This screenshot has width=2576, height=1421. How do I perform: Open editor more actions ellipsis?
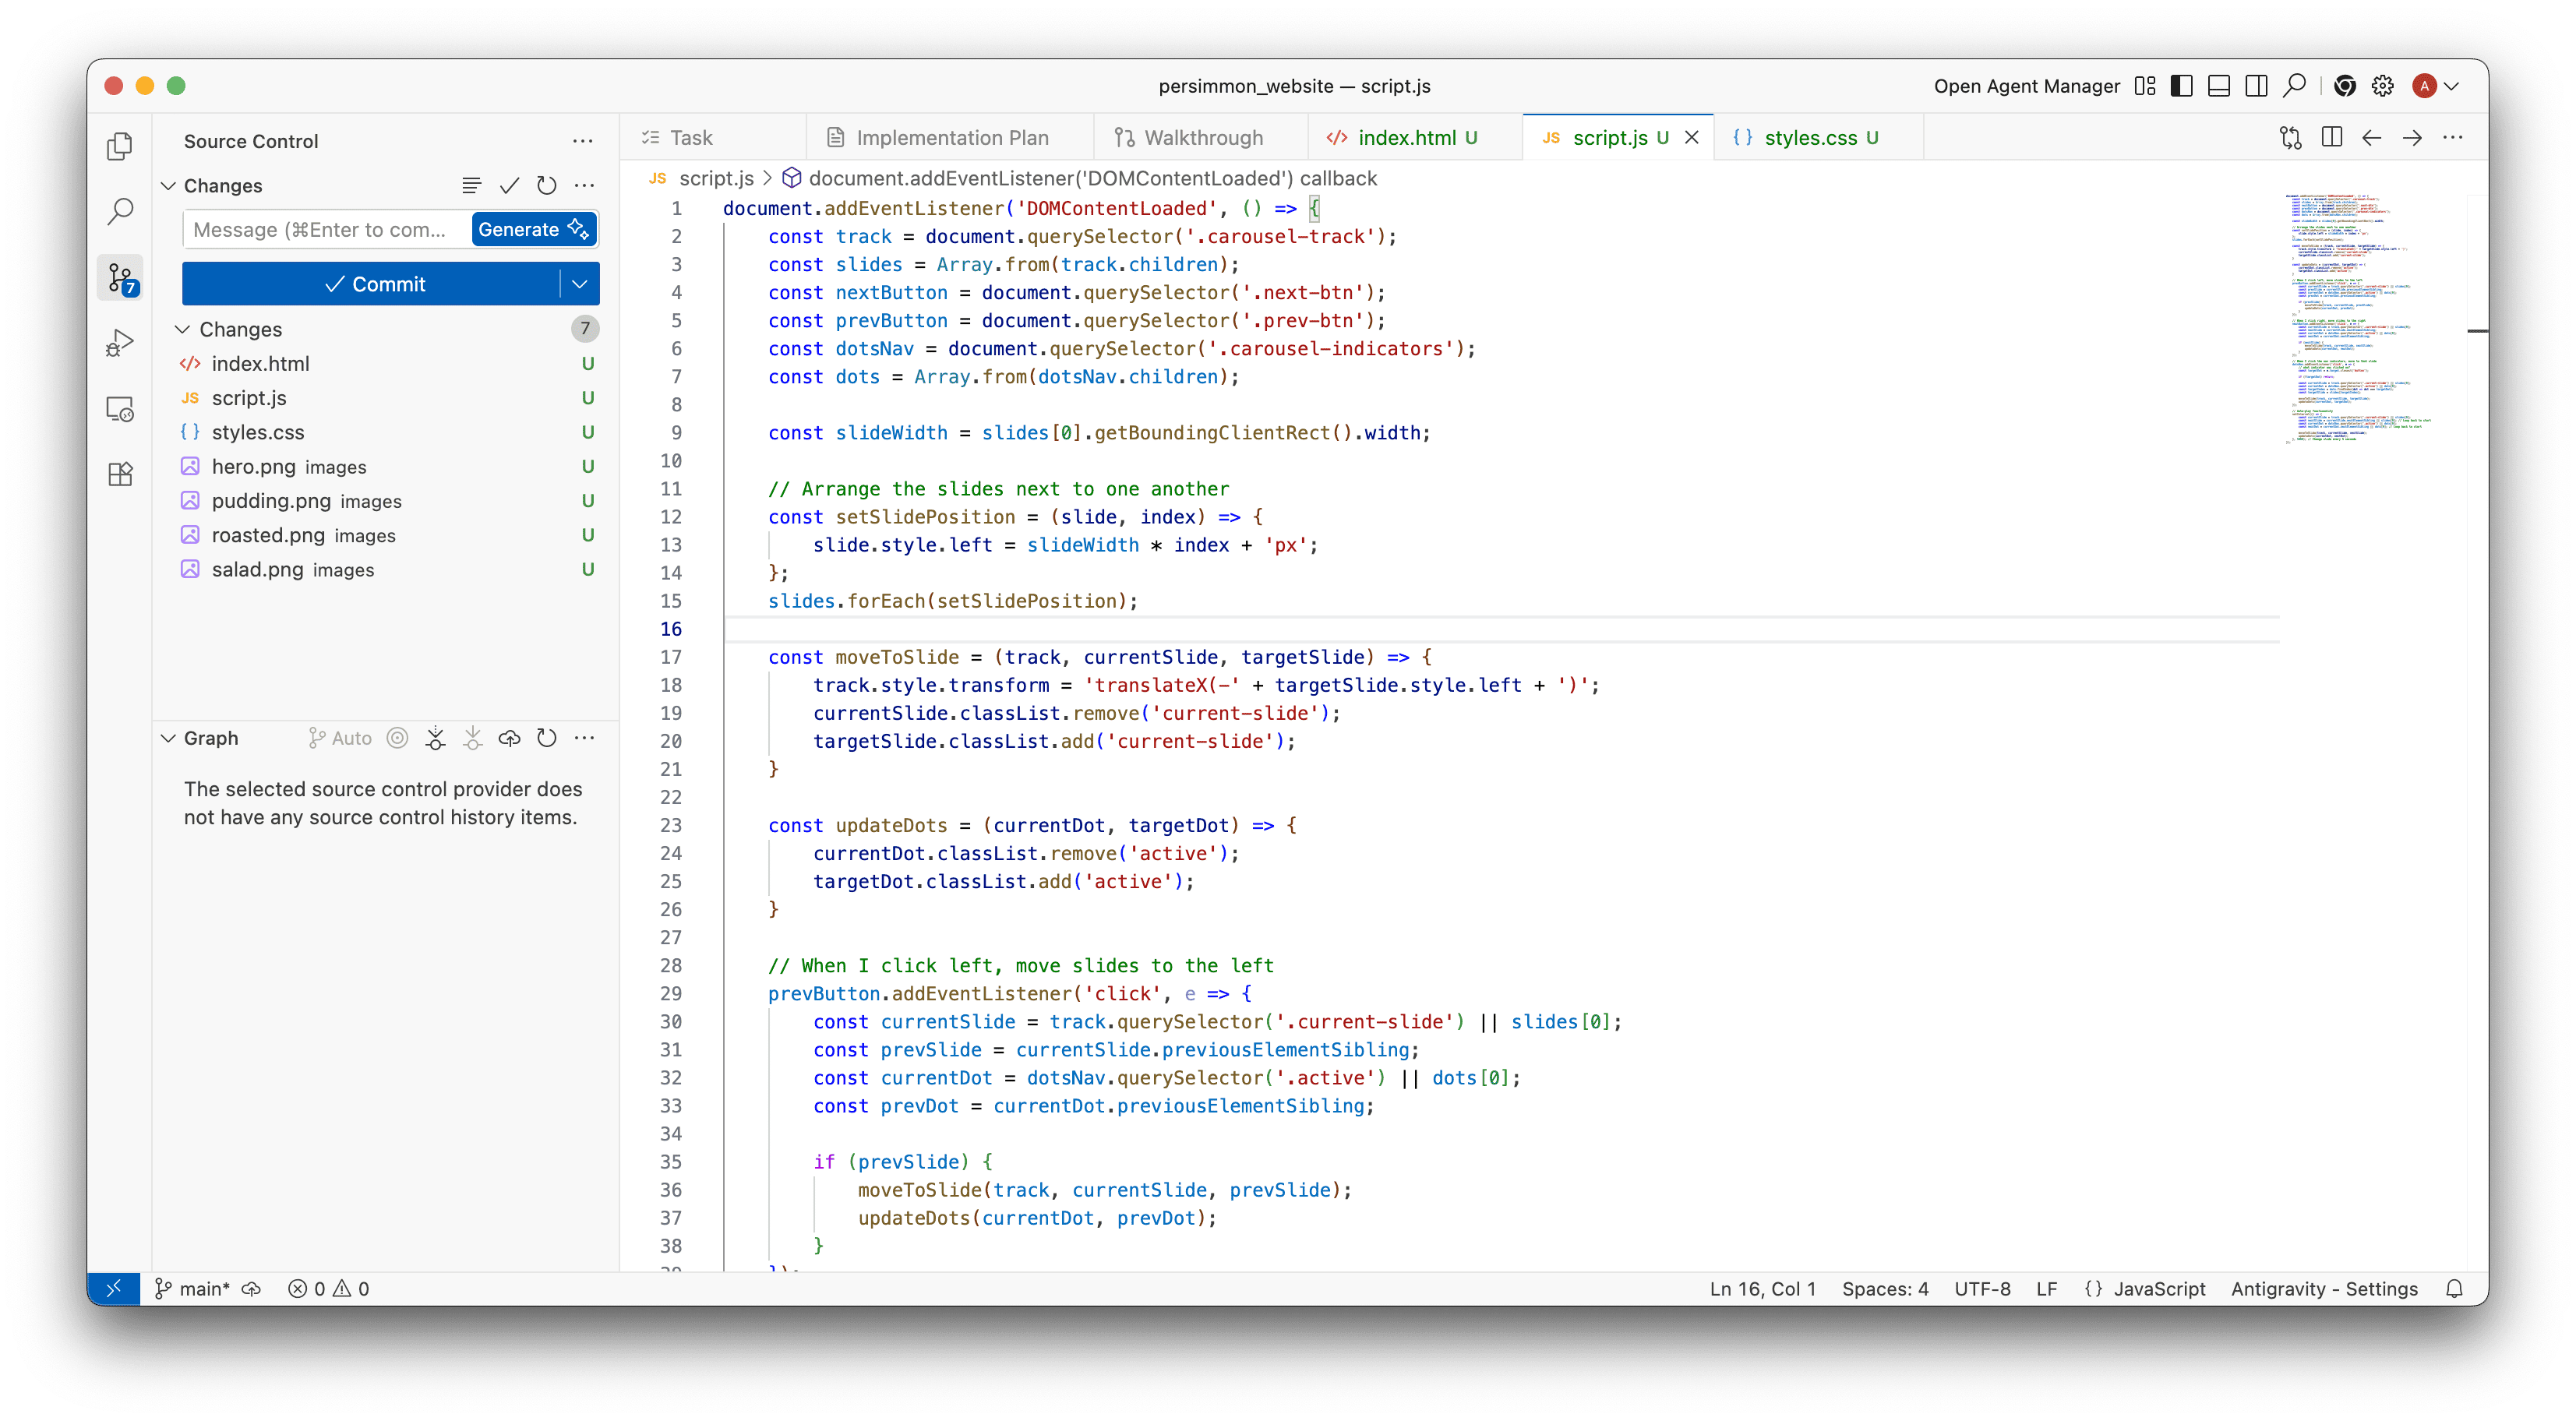[x=2453, y=138]
